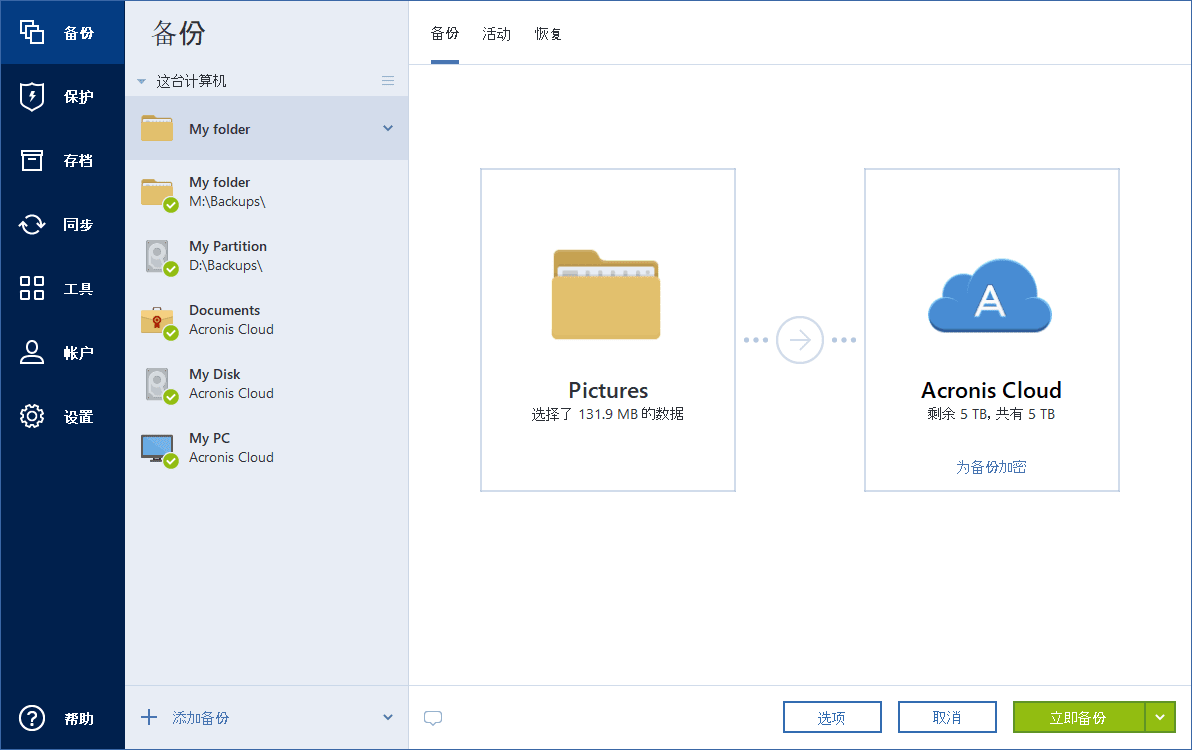The image size is (1192, 750).
Task: Open the Protection shield icon in sidebar
Action: (x=32, y=97)
